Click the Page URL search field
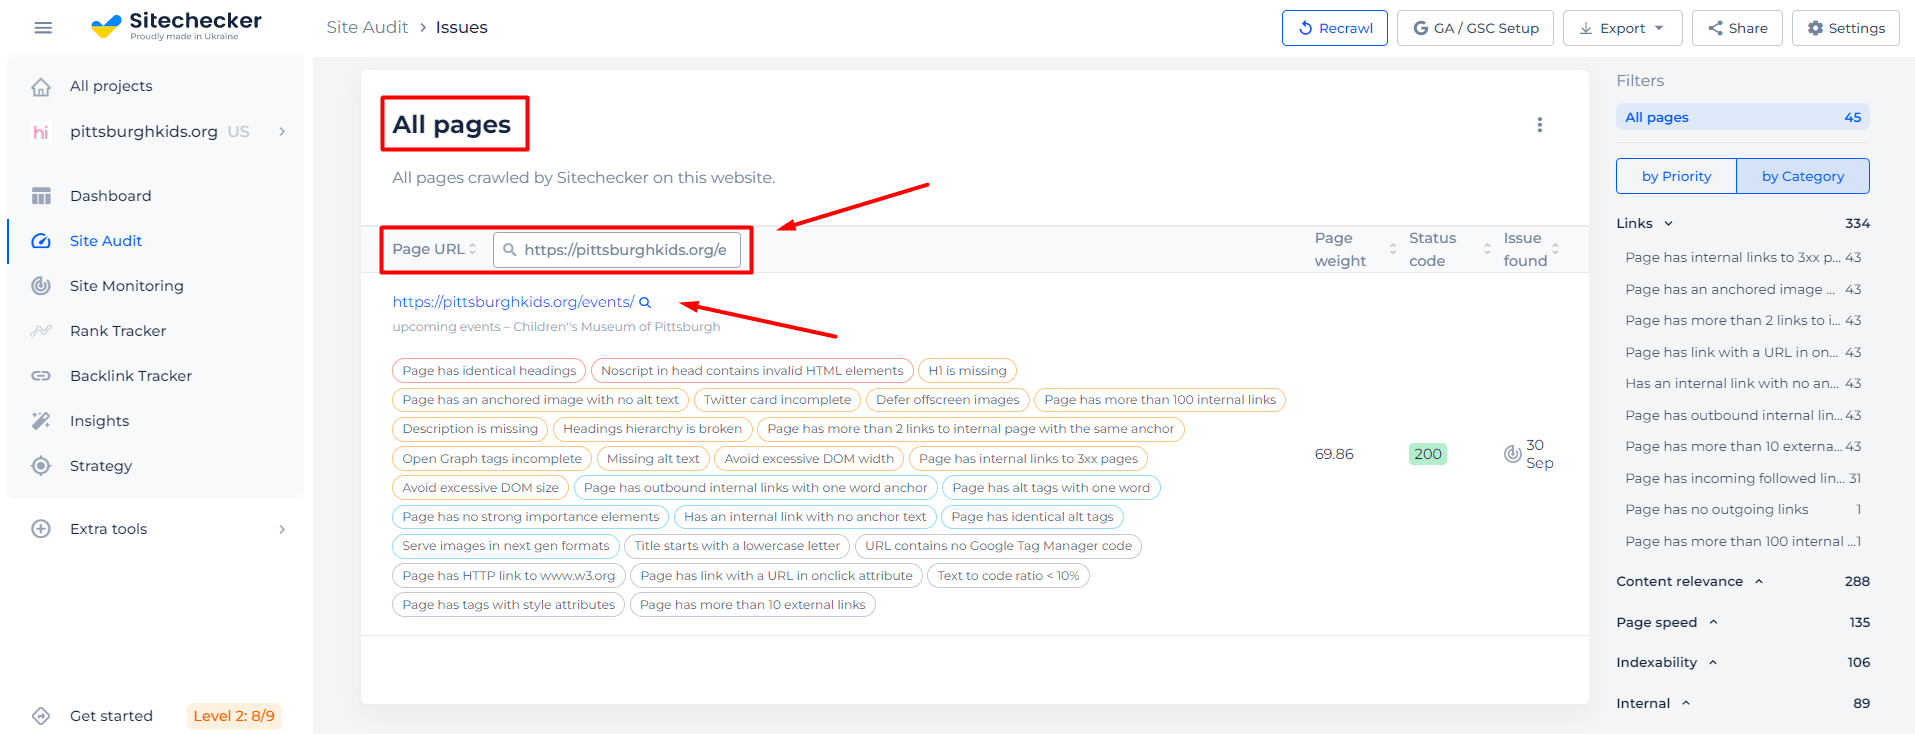Screen dimensions: 1915x734 point(617,250)
